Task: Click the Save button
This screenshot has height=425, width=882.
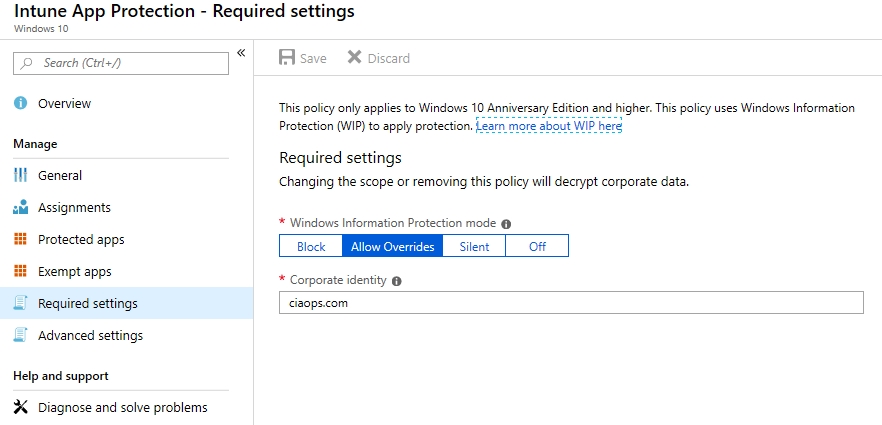Action: tap(303, 58)
